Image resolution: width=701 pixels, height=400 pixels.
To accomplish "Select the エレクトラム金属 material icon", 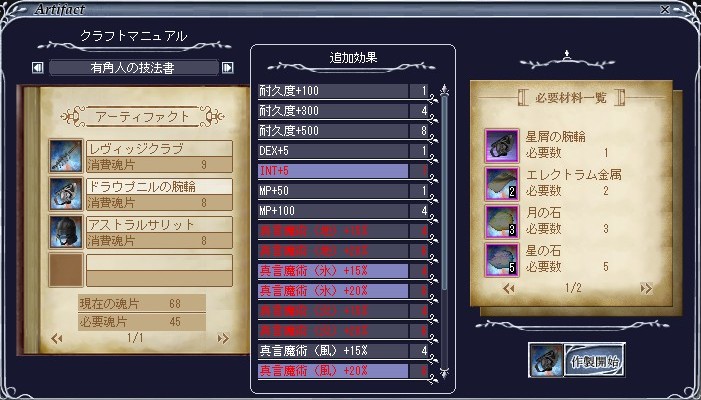I will tap(502, 184).
